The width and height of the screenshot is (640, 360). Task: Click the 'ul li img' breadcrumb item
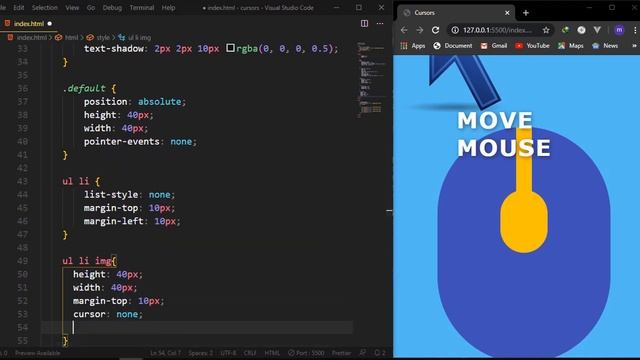(139, 37)
